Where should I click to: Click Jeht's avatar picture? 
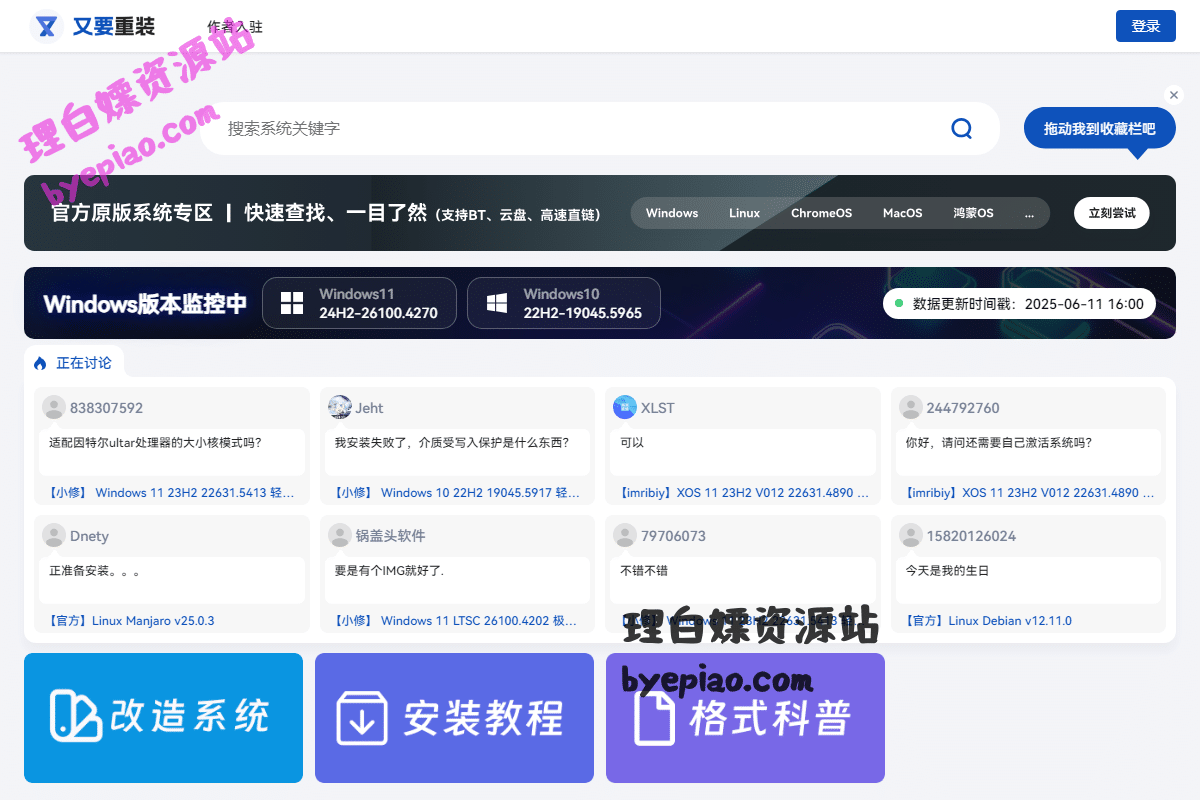tap(340, 407)
